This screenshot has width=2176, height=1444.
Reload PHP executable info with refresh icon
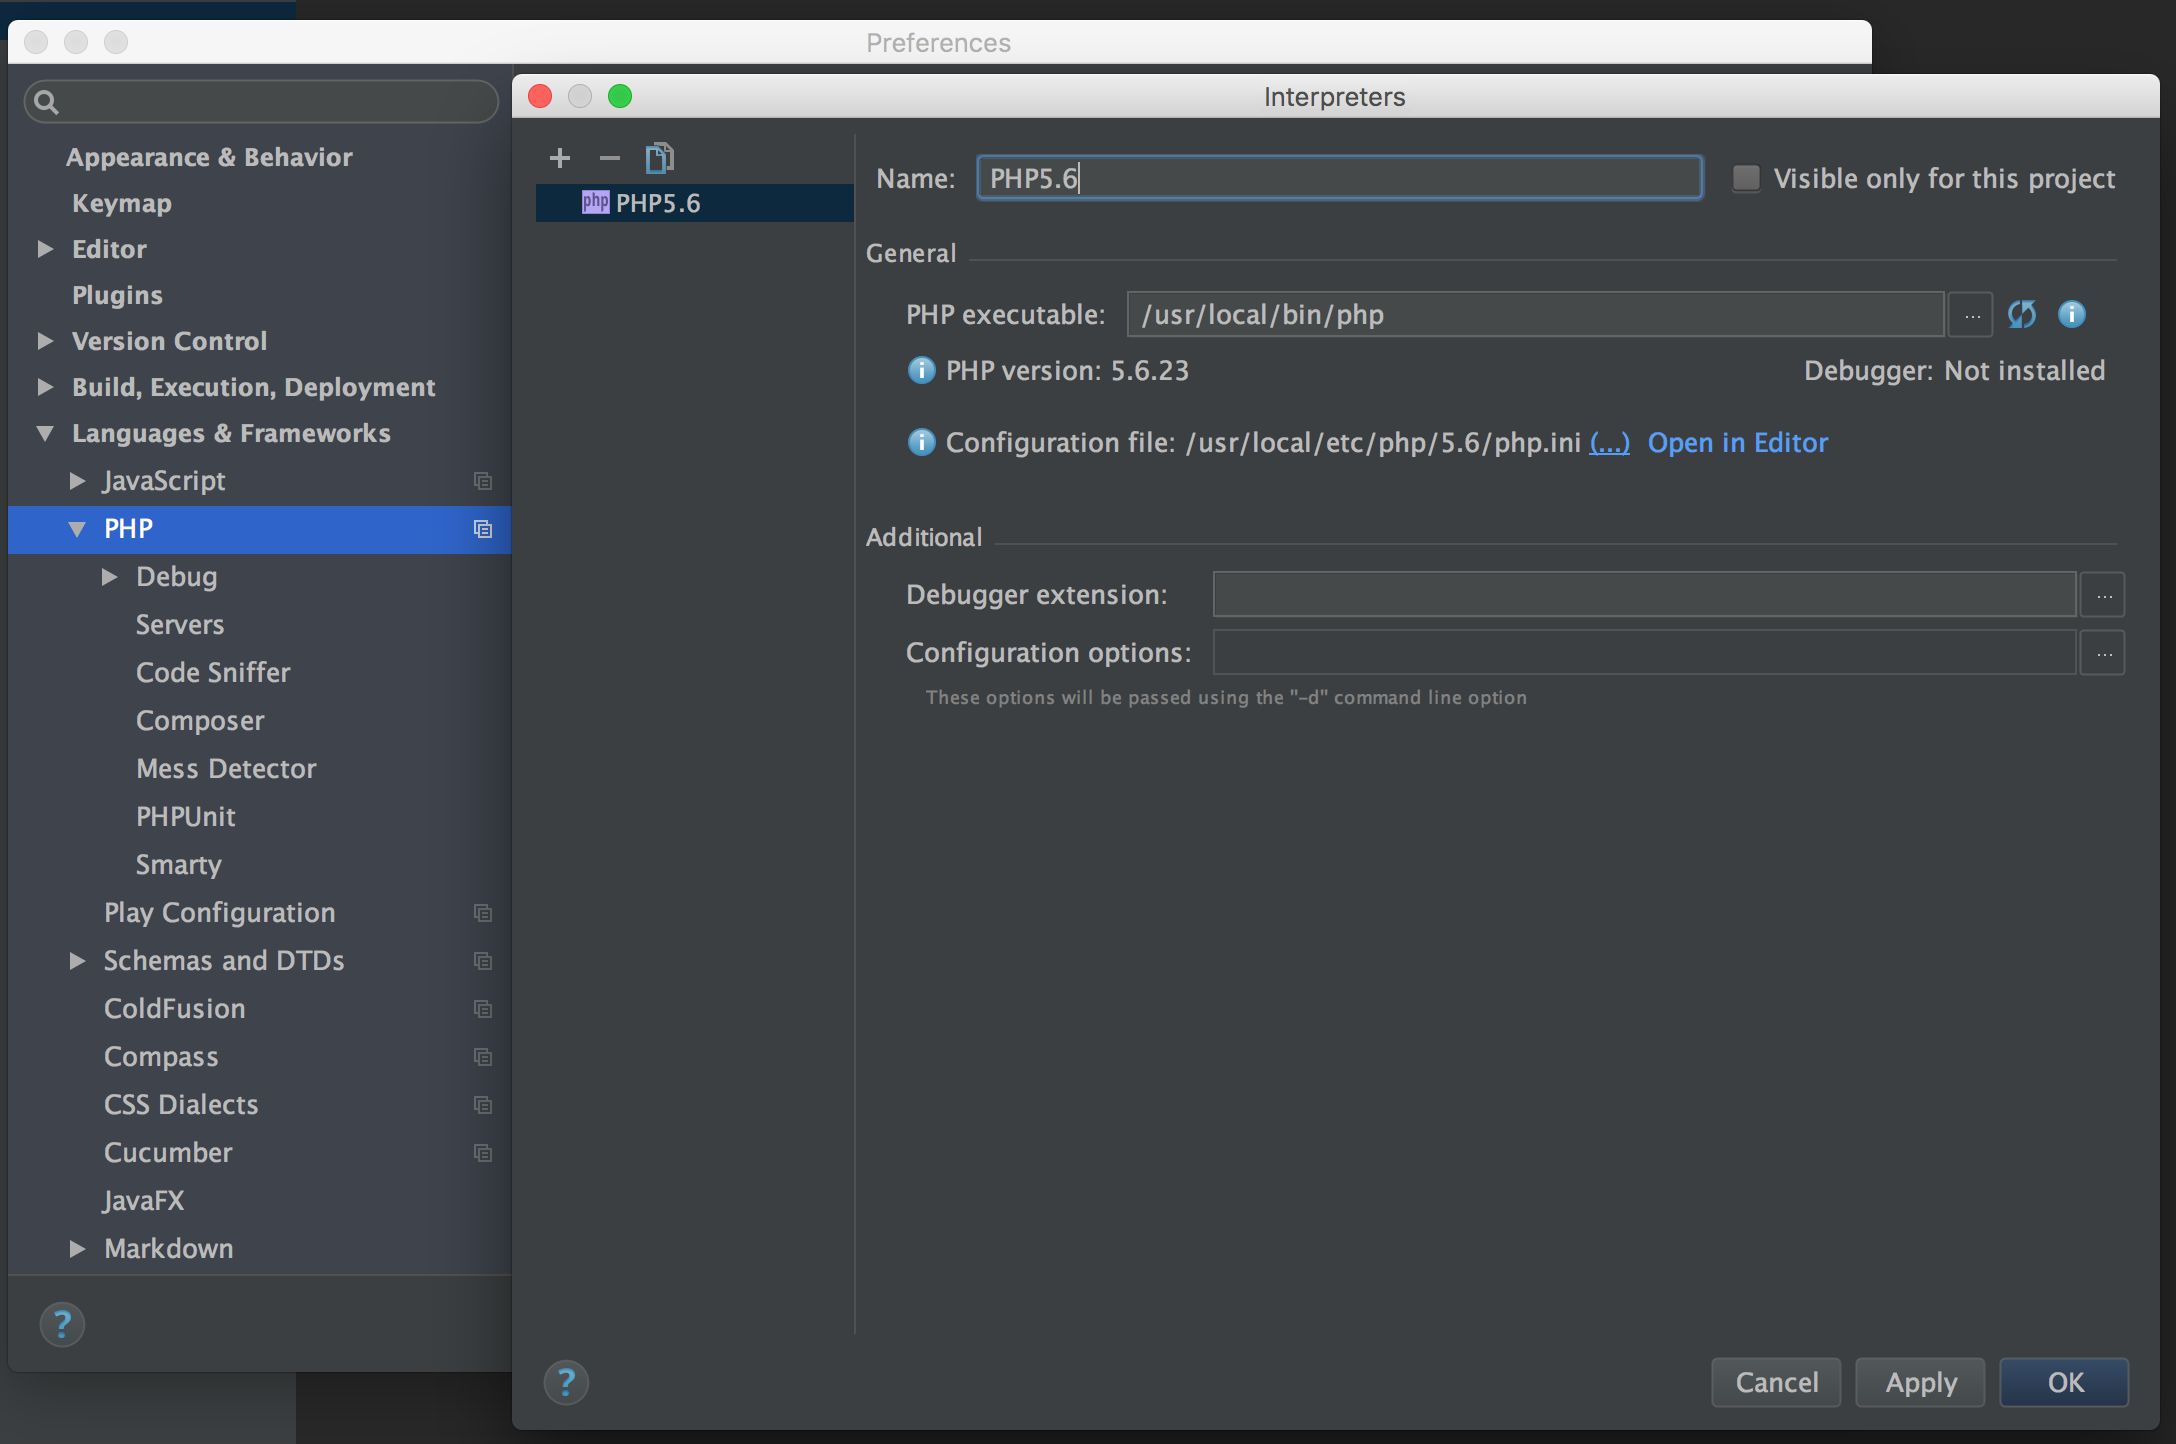(x=2021, y=315)
